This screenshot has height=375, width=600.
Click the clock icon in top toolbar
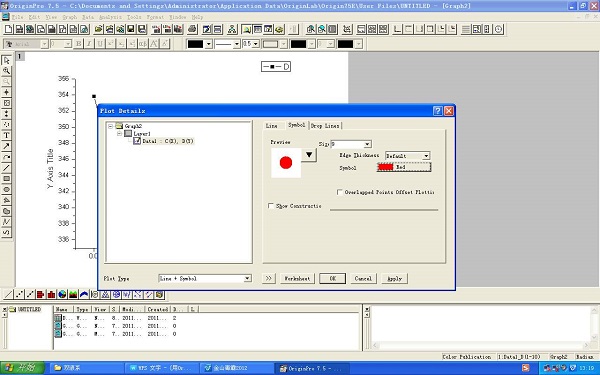point(498,29)
